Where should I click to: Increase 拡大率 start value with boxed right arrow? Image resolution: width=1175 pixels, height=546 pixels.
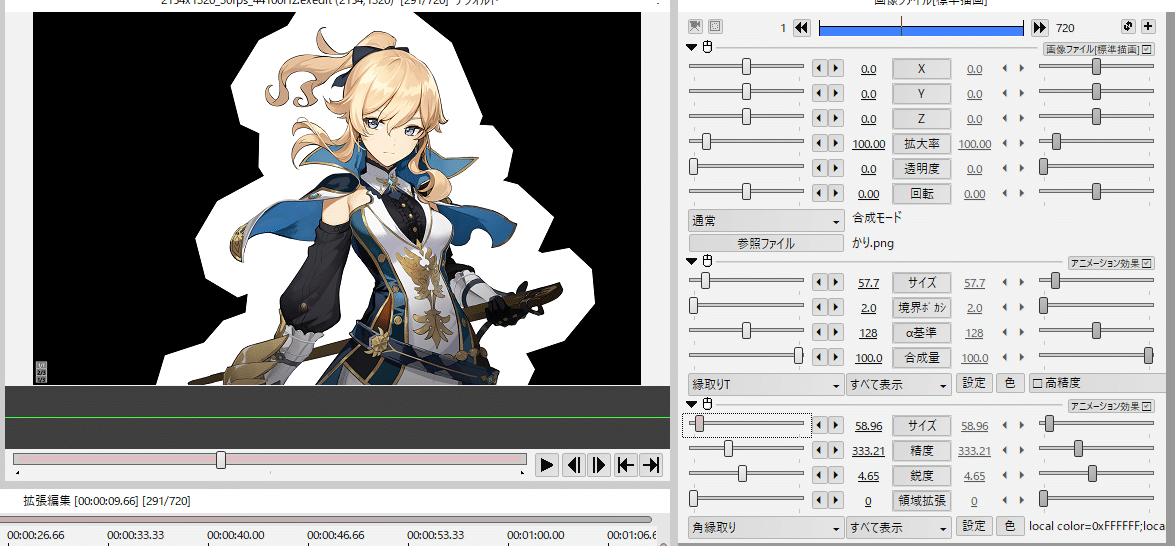[x=835, y=143]
